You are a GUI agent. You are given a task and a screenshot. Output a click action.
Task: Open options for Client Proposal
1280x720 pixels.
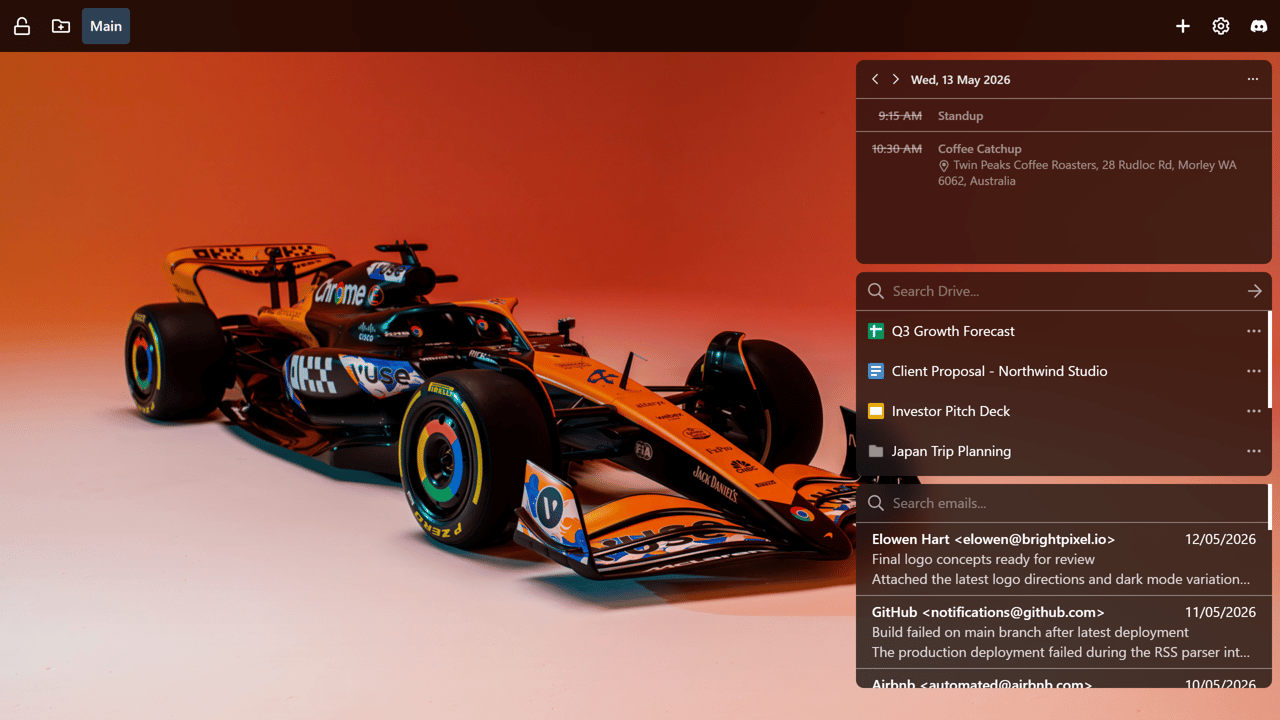[1254, 371]
